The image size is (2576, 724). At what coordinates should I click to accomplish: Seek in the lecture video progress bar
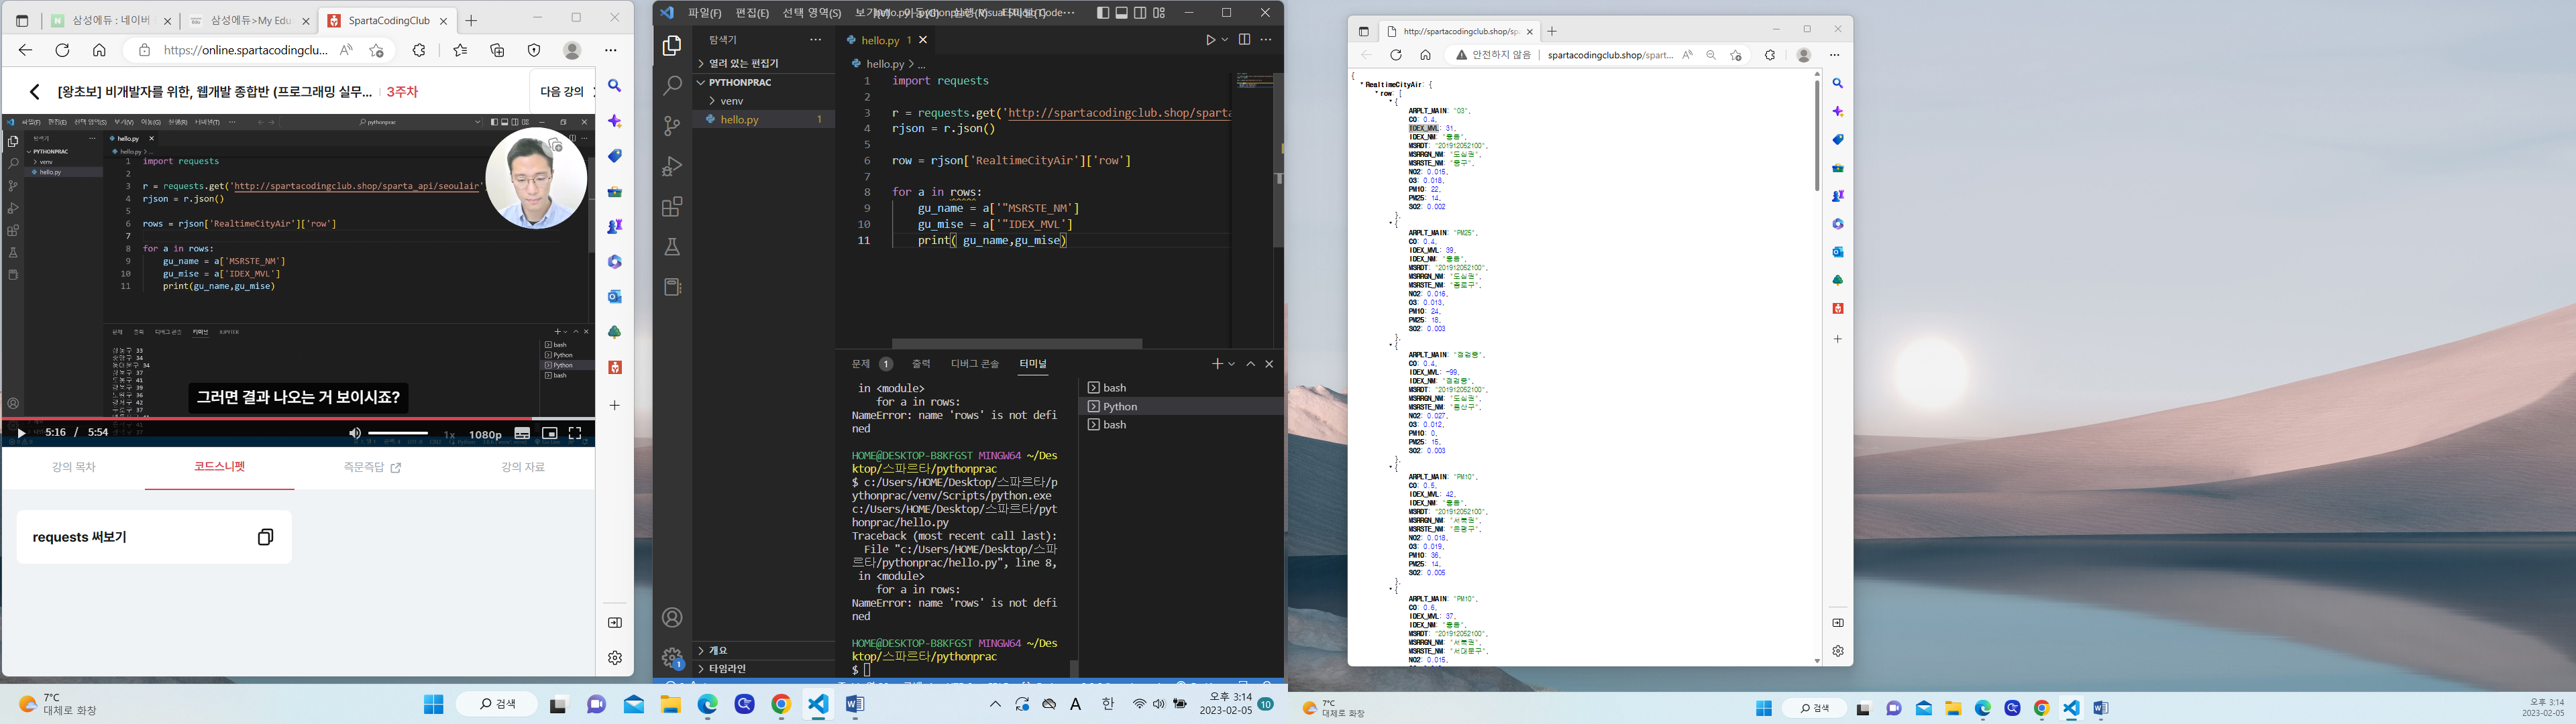tap(298, 418)
